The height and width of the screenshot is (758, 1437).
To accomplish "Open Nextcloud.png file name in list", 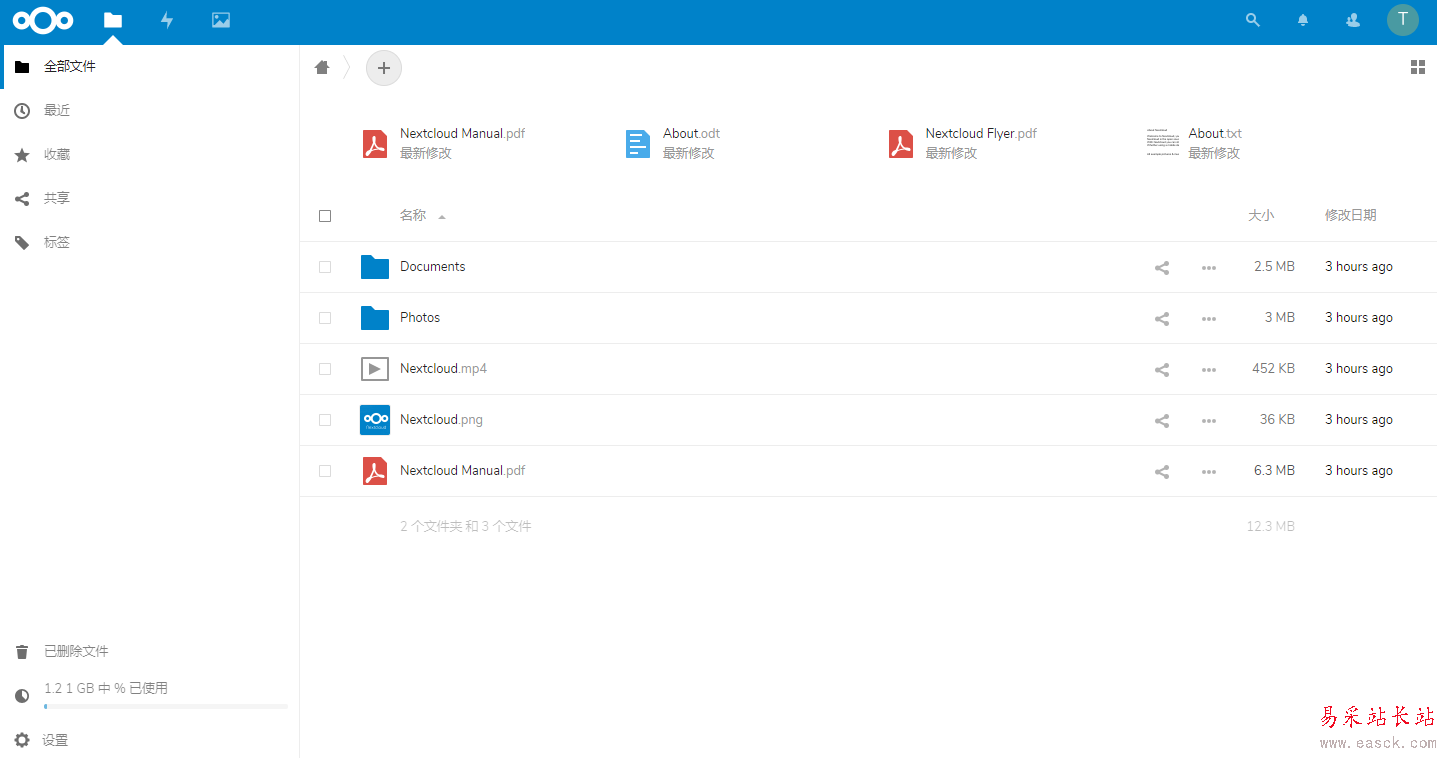I will pyautogui.click(x=442, y=420).
